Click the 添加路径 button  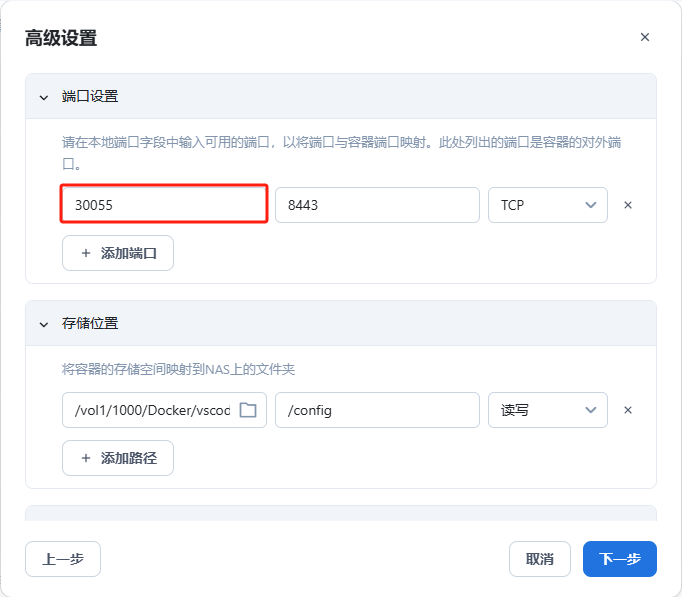point(118,458)
